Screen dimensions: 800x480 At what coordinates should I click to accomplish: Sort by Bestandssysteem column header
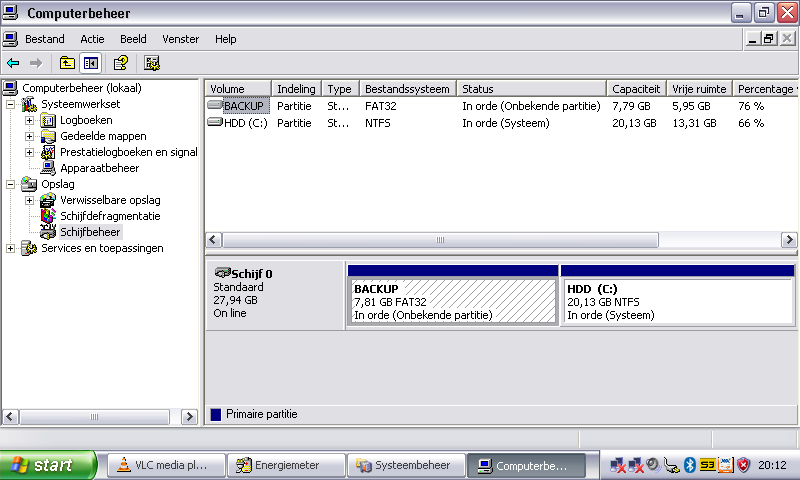pos(408,89)
